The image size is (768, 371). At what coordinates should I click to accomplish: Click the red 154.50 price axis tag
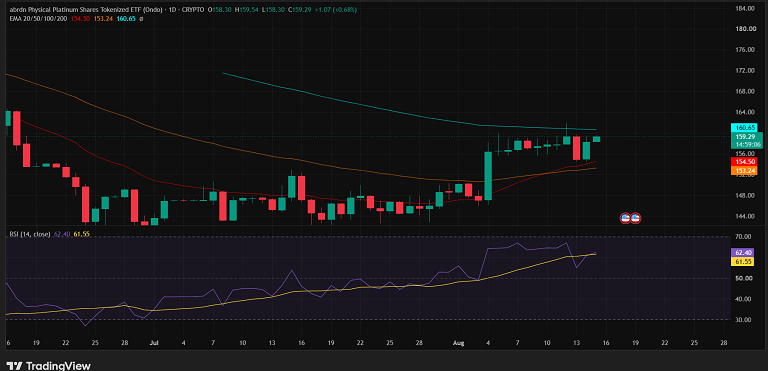(x=744, y=161)
